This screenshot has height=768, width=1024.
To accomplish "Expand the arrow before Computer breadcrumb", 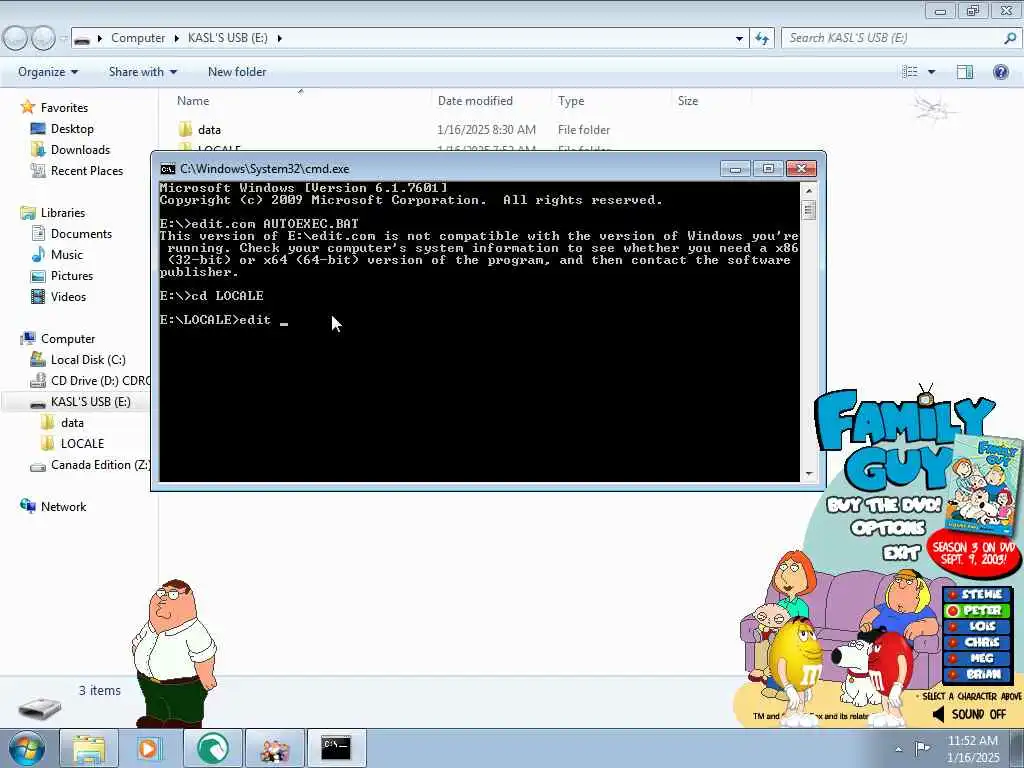I will pos(100,39).
